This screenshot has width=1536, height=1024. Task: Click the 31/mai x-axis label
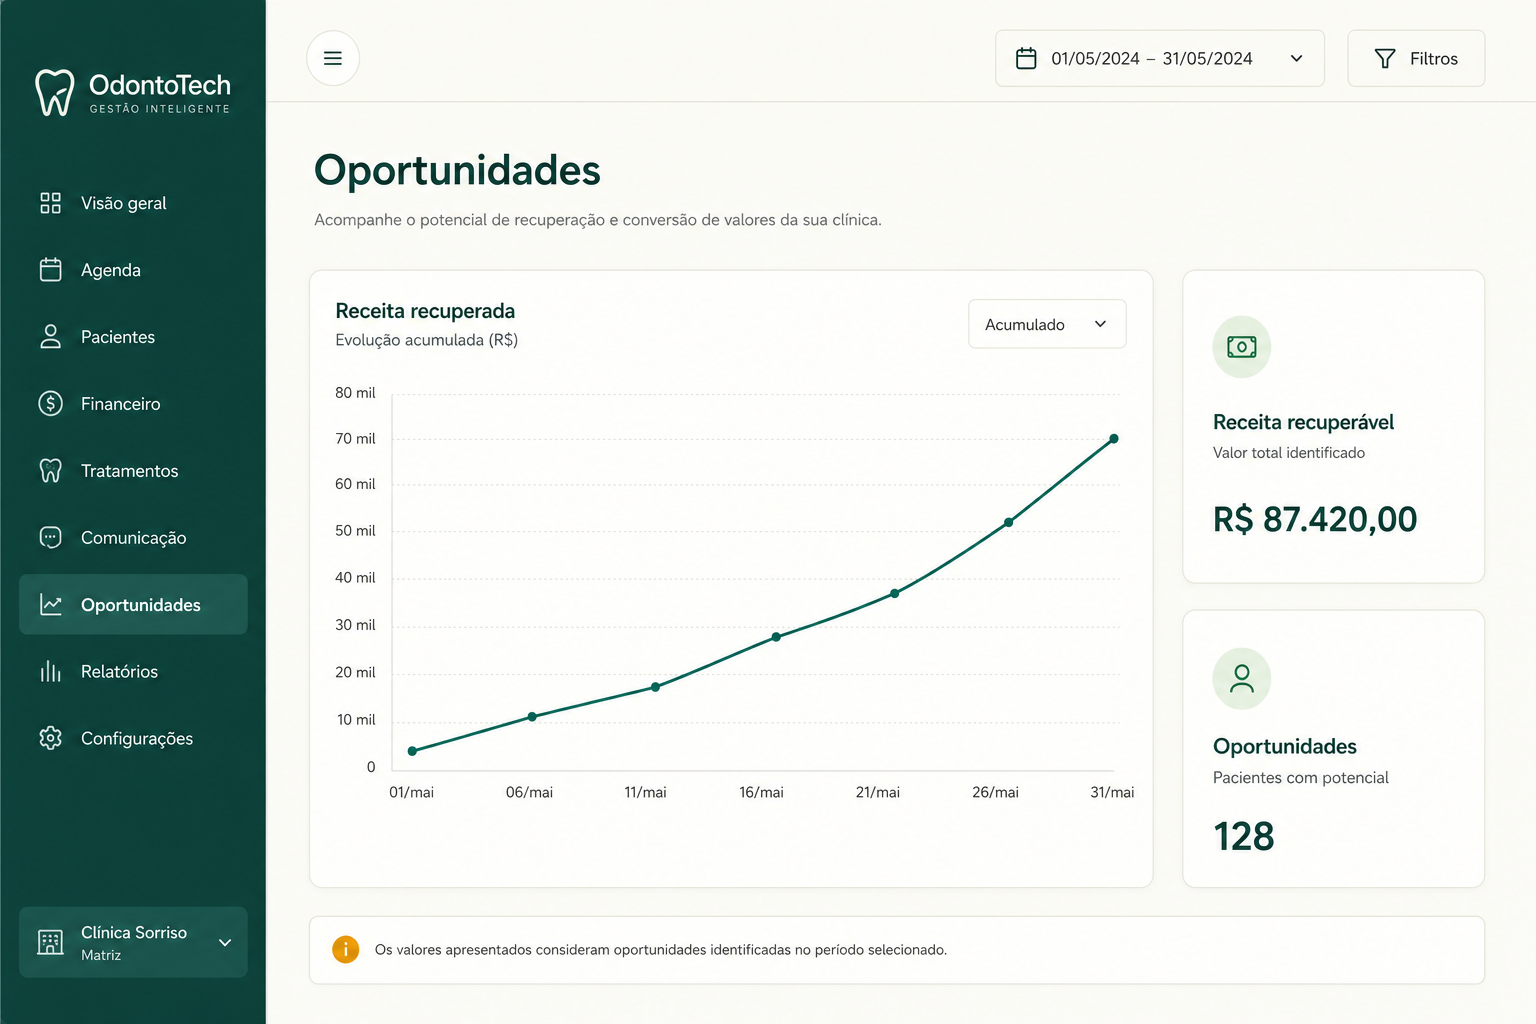1112,792
